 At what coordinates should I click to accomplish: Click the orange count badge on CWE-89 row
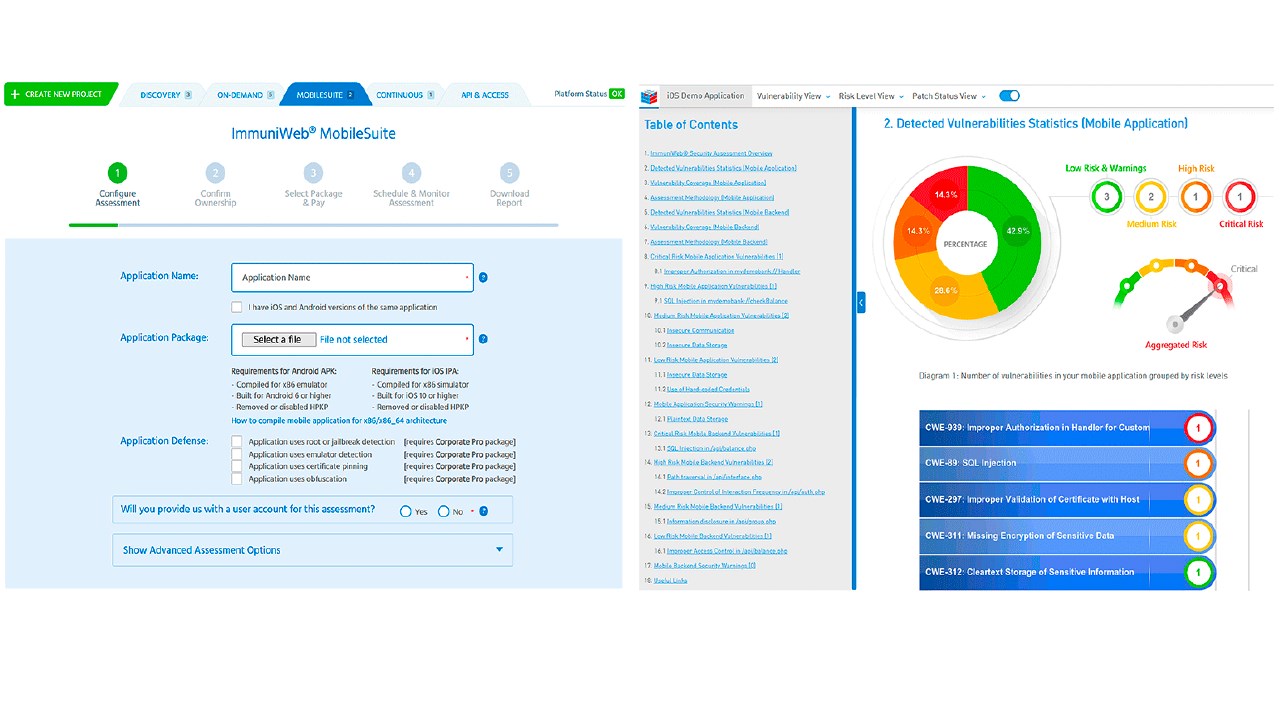[1199, 464]
